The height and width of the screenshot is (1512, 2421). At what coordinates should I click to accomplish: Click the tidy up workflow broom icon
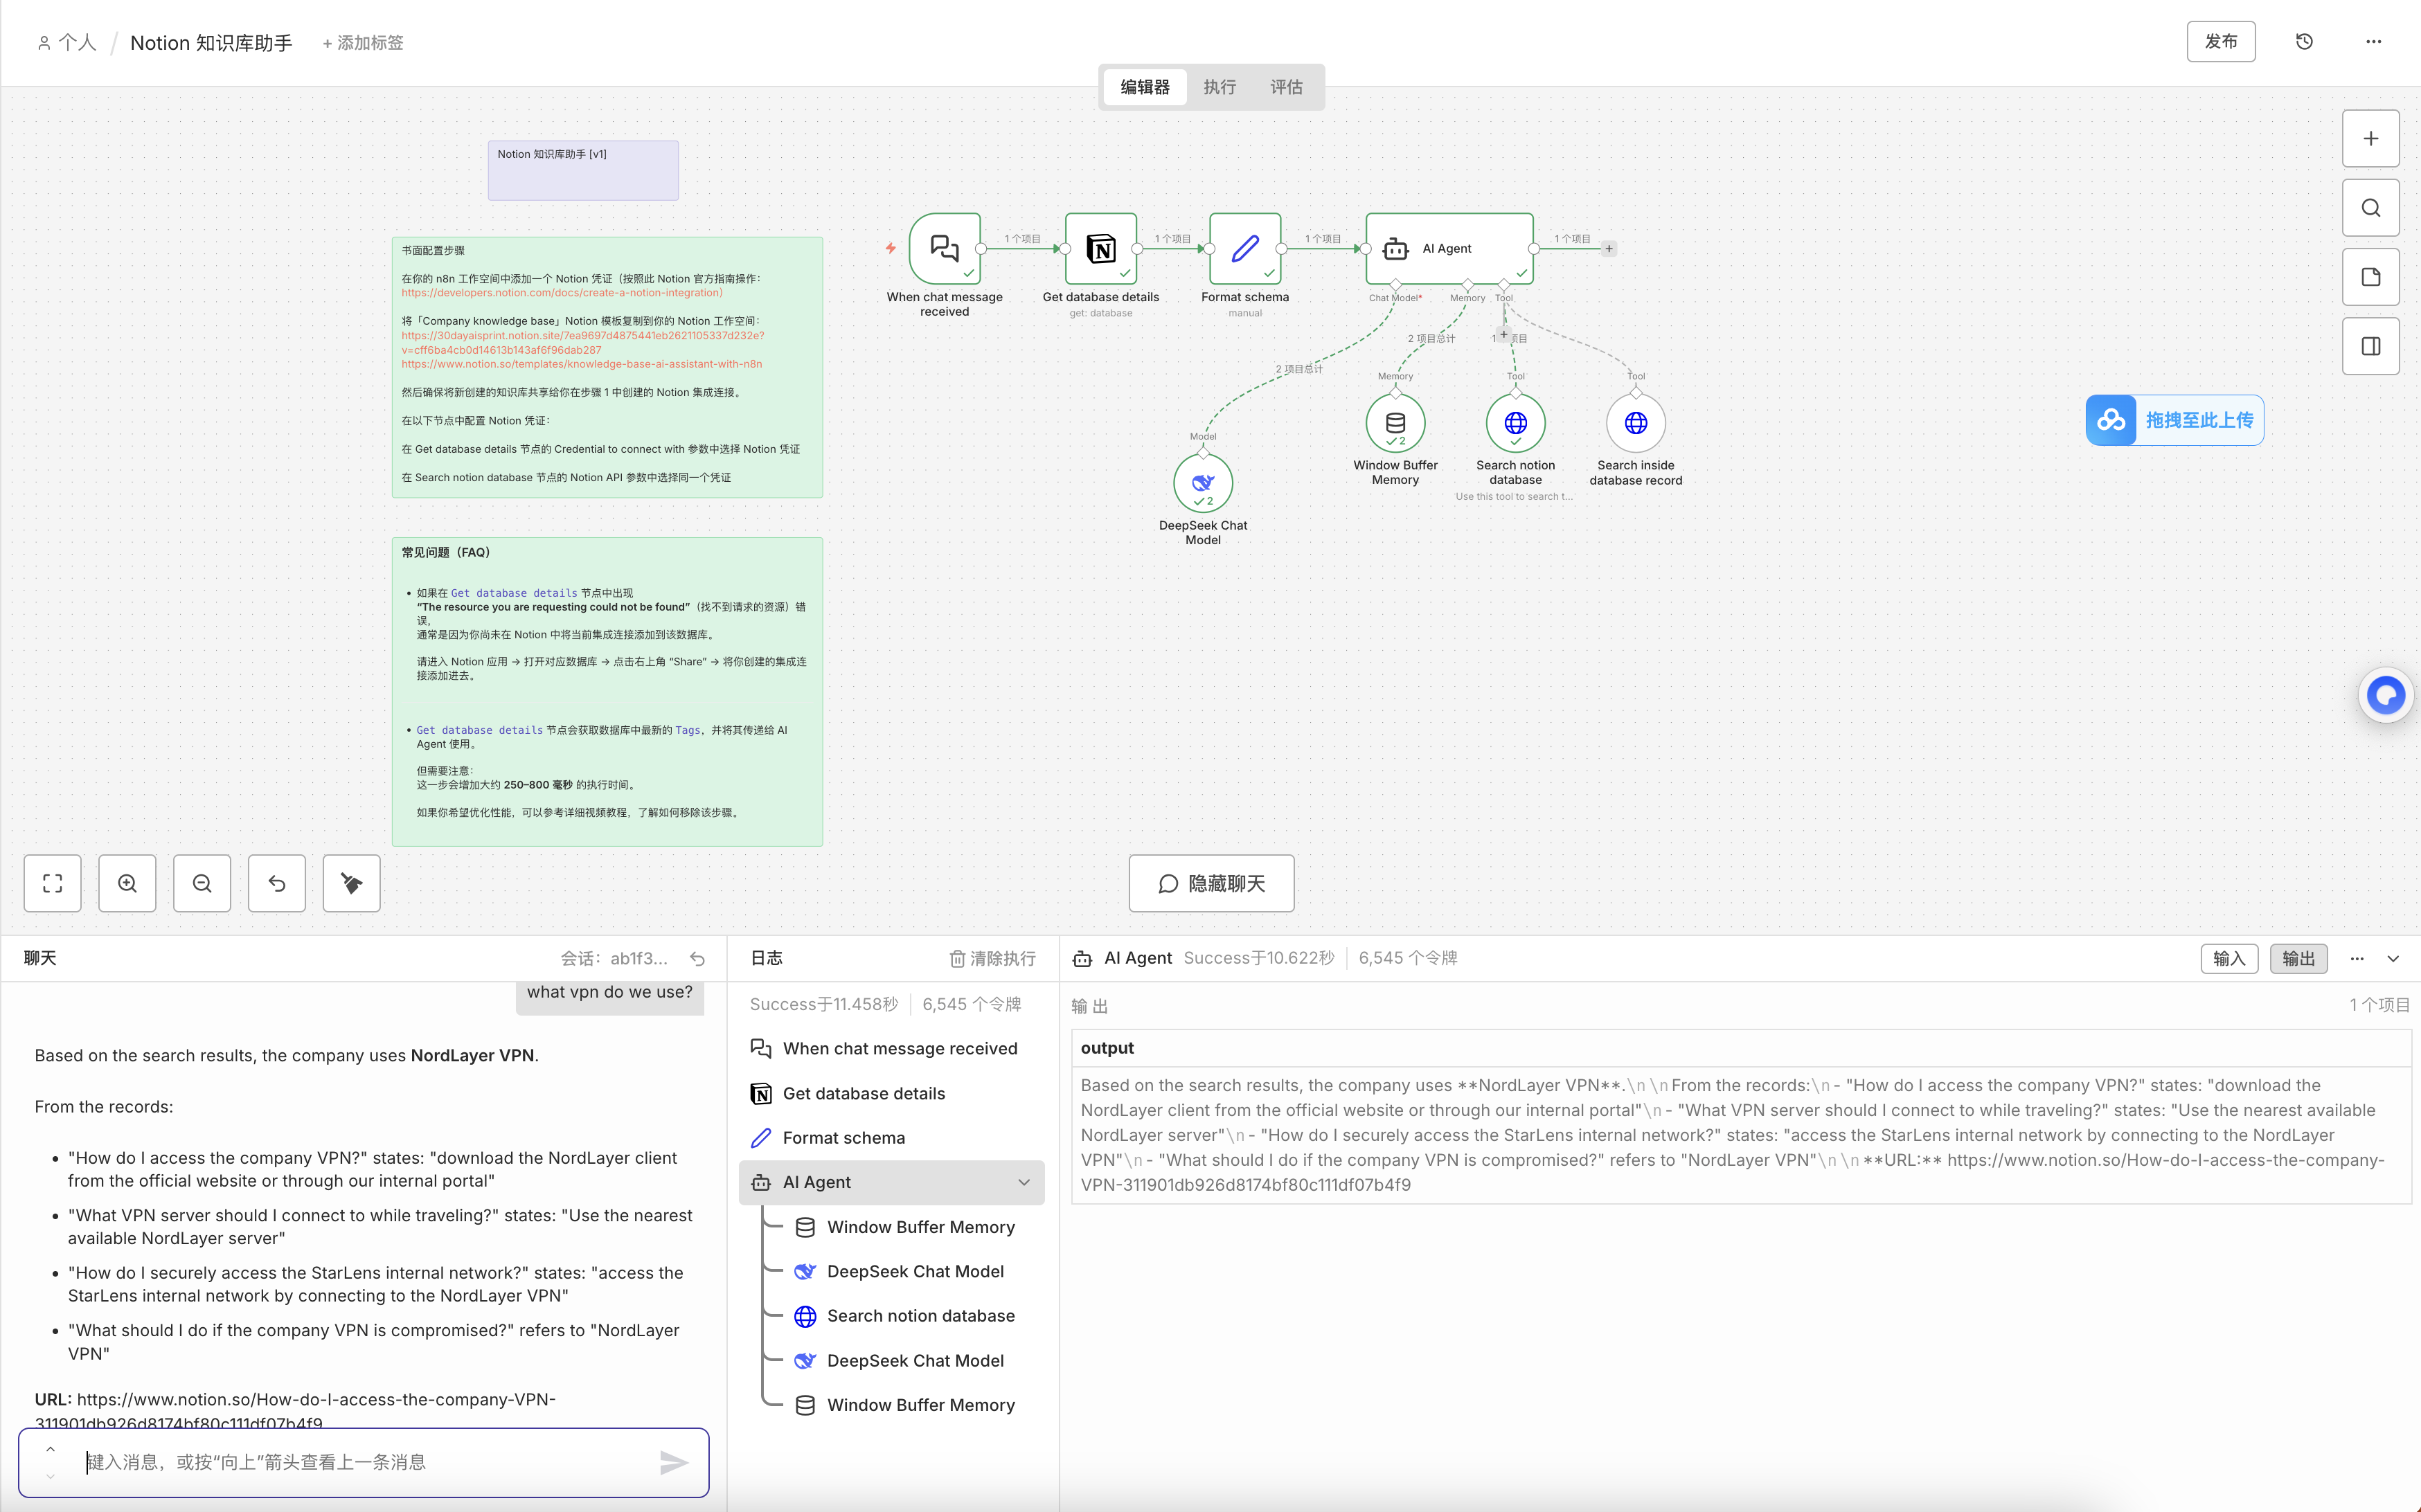351,883
